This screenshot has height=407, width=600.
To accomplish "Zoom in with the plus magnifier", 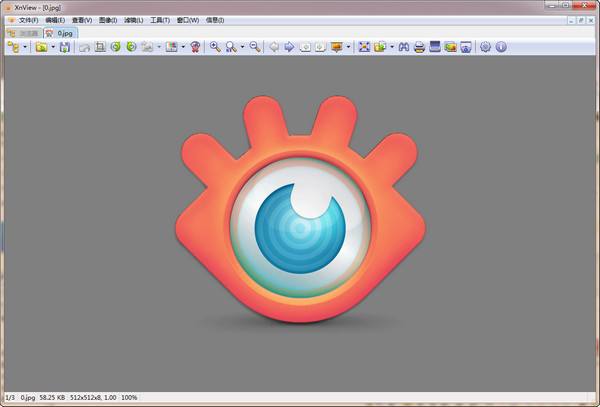I will (215, 47).
